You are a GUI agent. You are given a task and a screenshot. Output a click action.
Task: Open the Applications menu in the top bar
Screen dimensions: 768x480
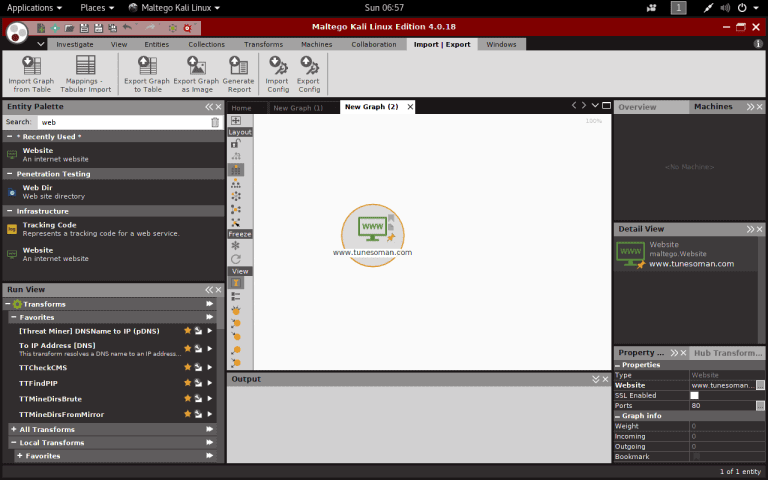[x=34, y=8]
